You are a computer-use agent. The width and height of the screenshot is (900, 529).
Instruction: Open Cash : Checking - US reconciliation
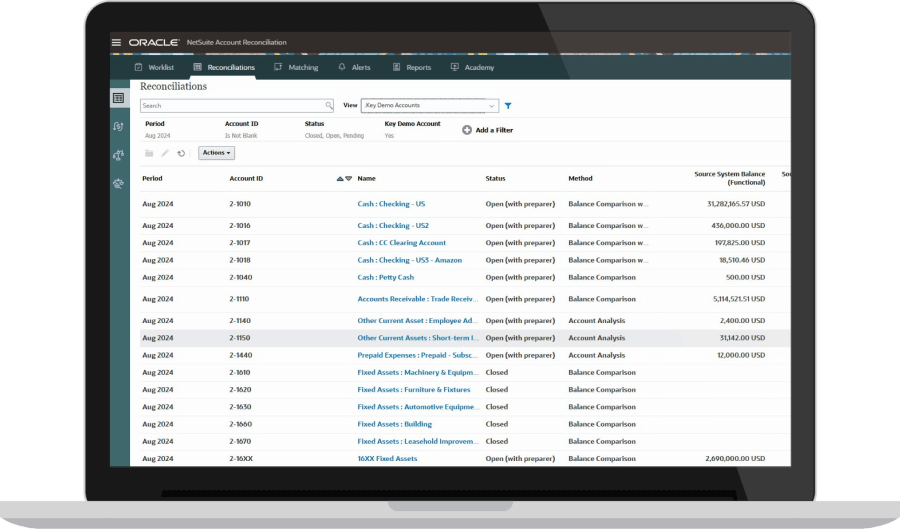tap(391, 204)
